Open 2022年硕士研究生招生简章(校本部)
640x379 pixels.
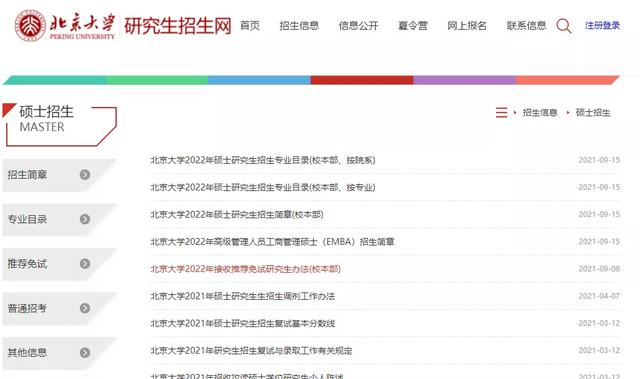[x=237, y=214]
